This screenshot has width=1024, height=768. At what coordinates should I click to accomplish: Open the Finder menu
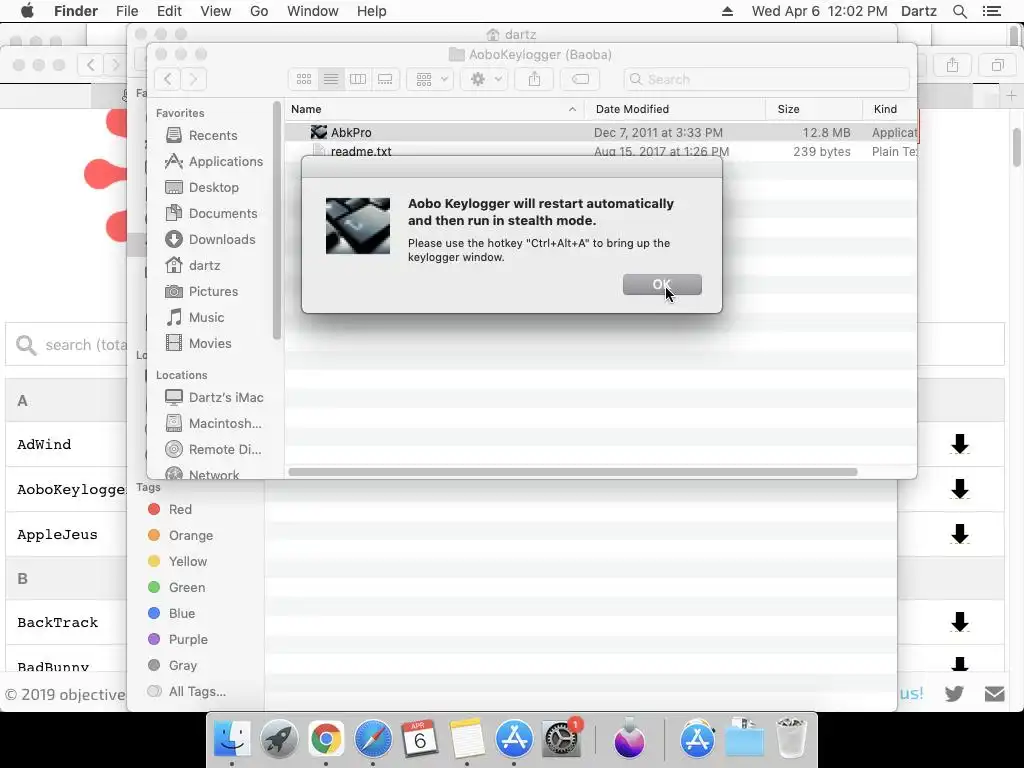[x=76, y=11]
